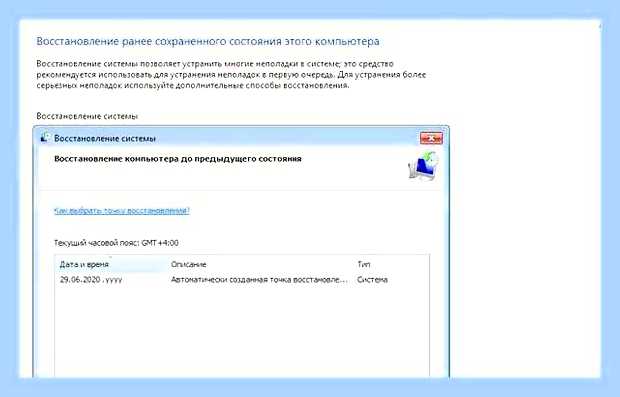Sort by the Тип column header

(x=364, y=264)
